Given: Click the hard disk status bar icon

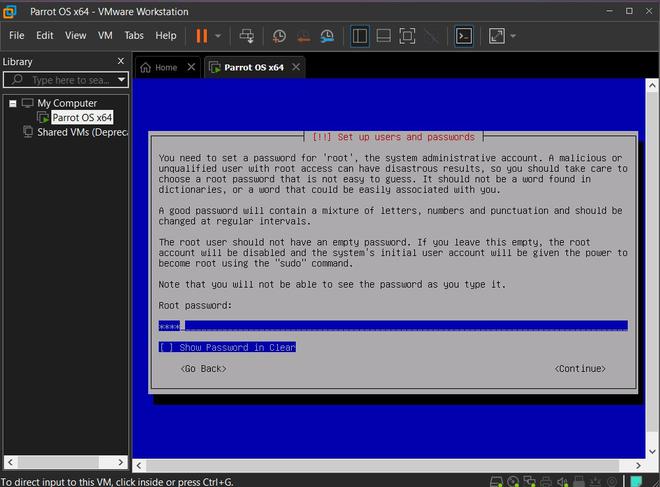Looking at the screenshot, I should click(497, 482).
